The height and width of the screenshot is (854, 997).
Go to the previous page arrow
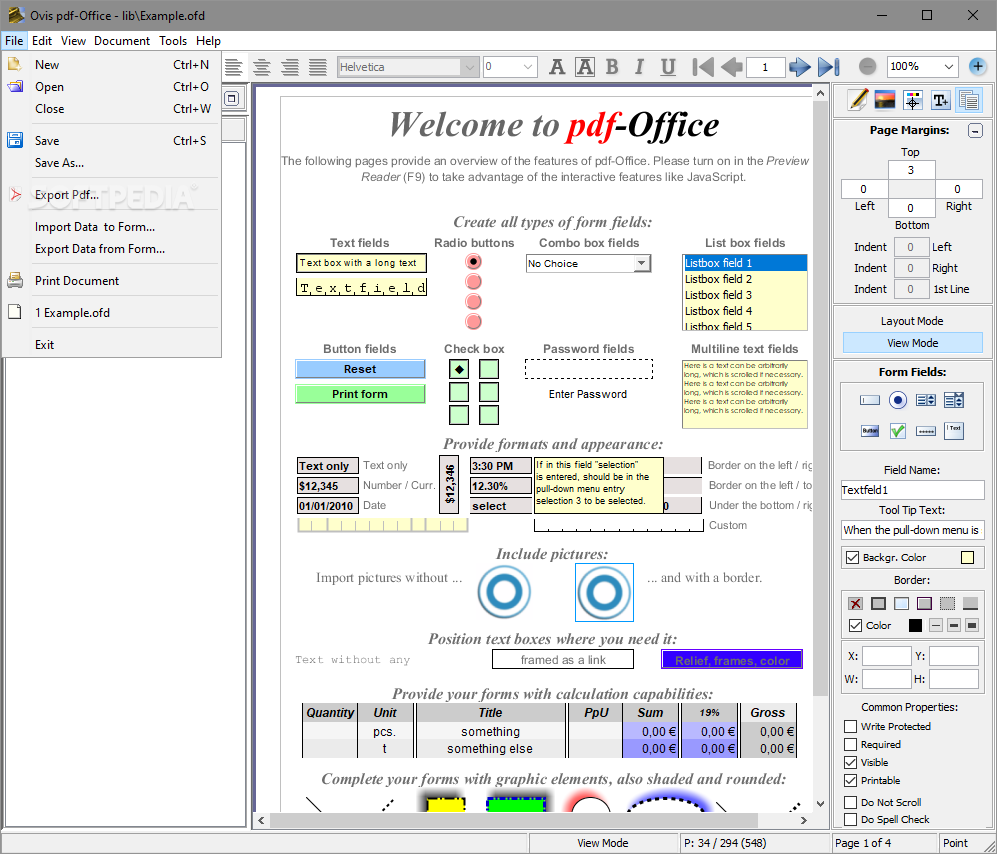click(732, 67)
